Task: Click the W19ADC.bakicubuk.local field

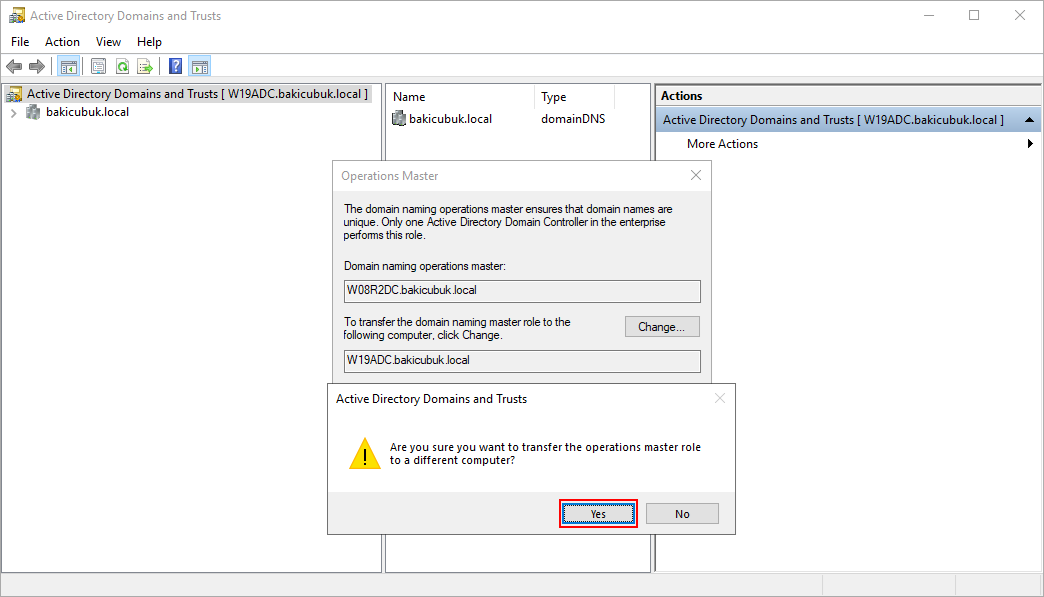Action: tap(522, 361)
